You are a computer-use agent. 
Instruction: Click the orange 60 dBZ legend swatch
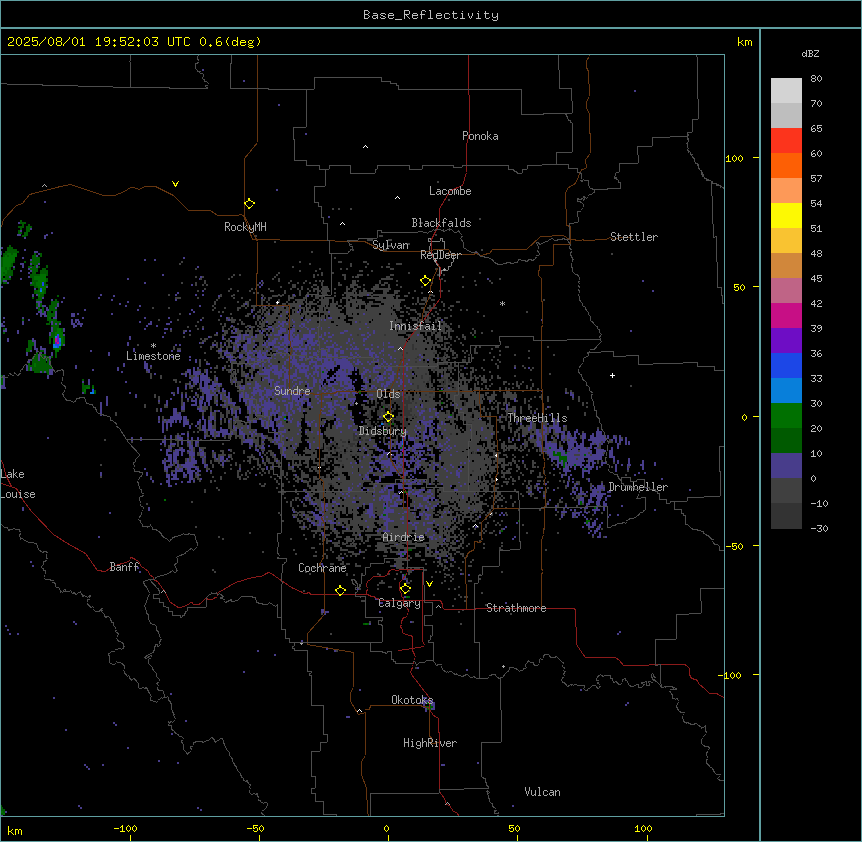point(786,165)
